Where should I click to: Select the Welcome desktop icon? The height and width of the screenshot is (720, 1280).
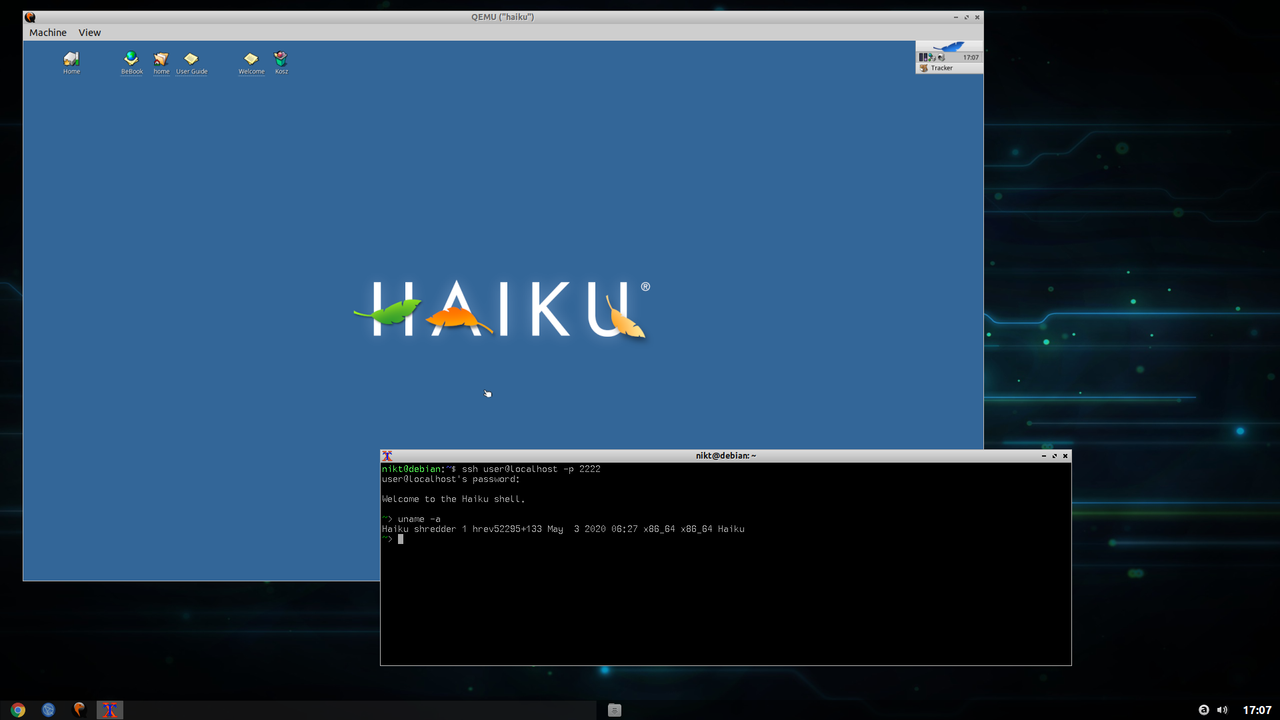coord(251,63)
